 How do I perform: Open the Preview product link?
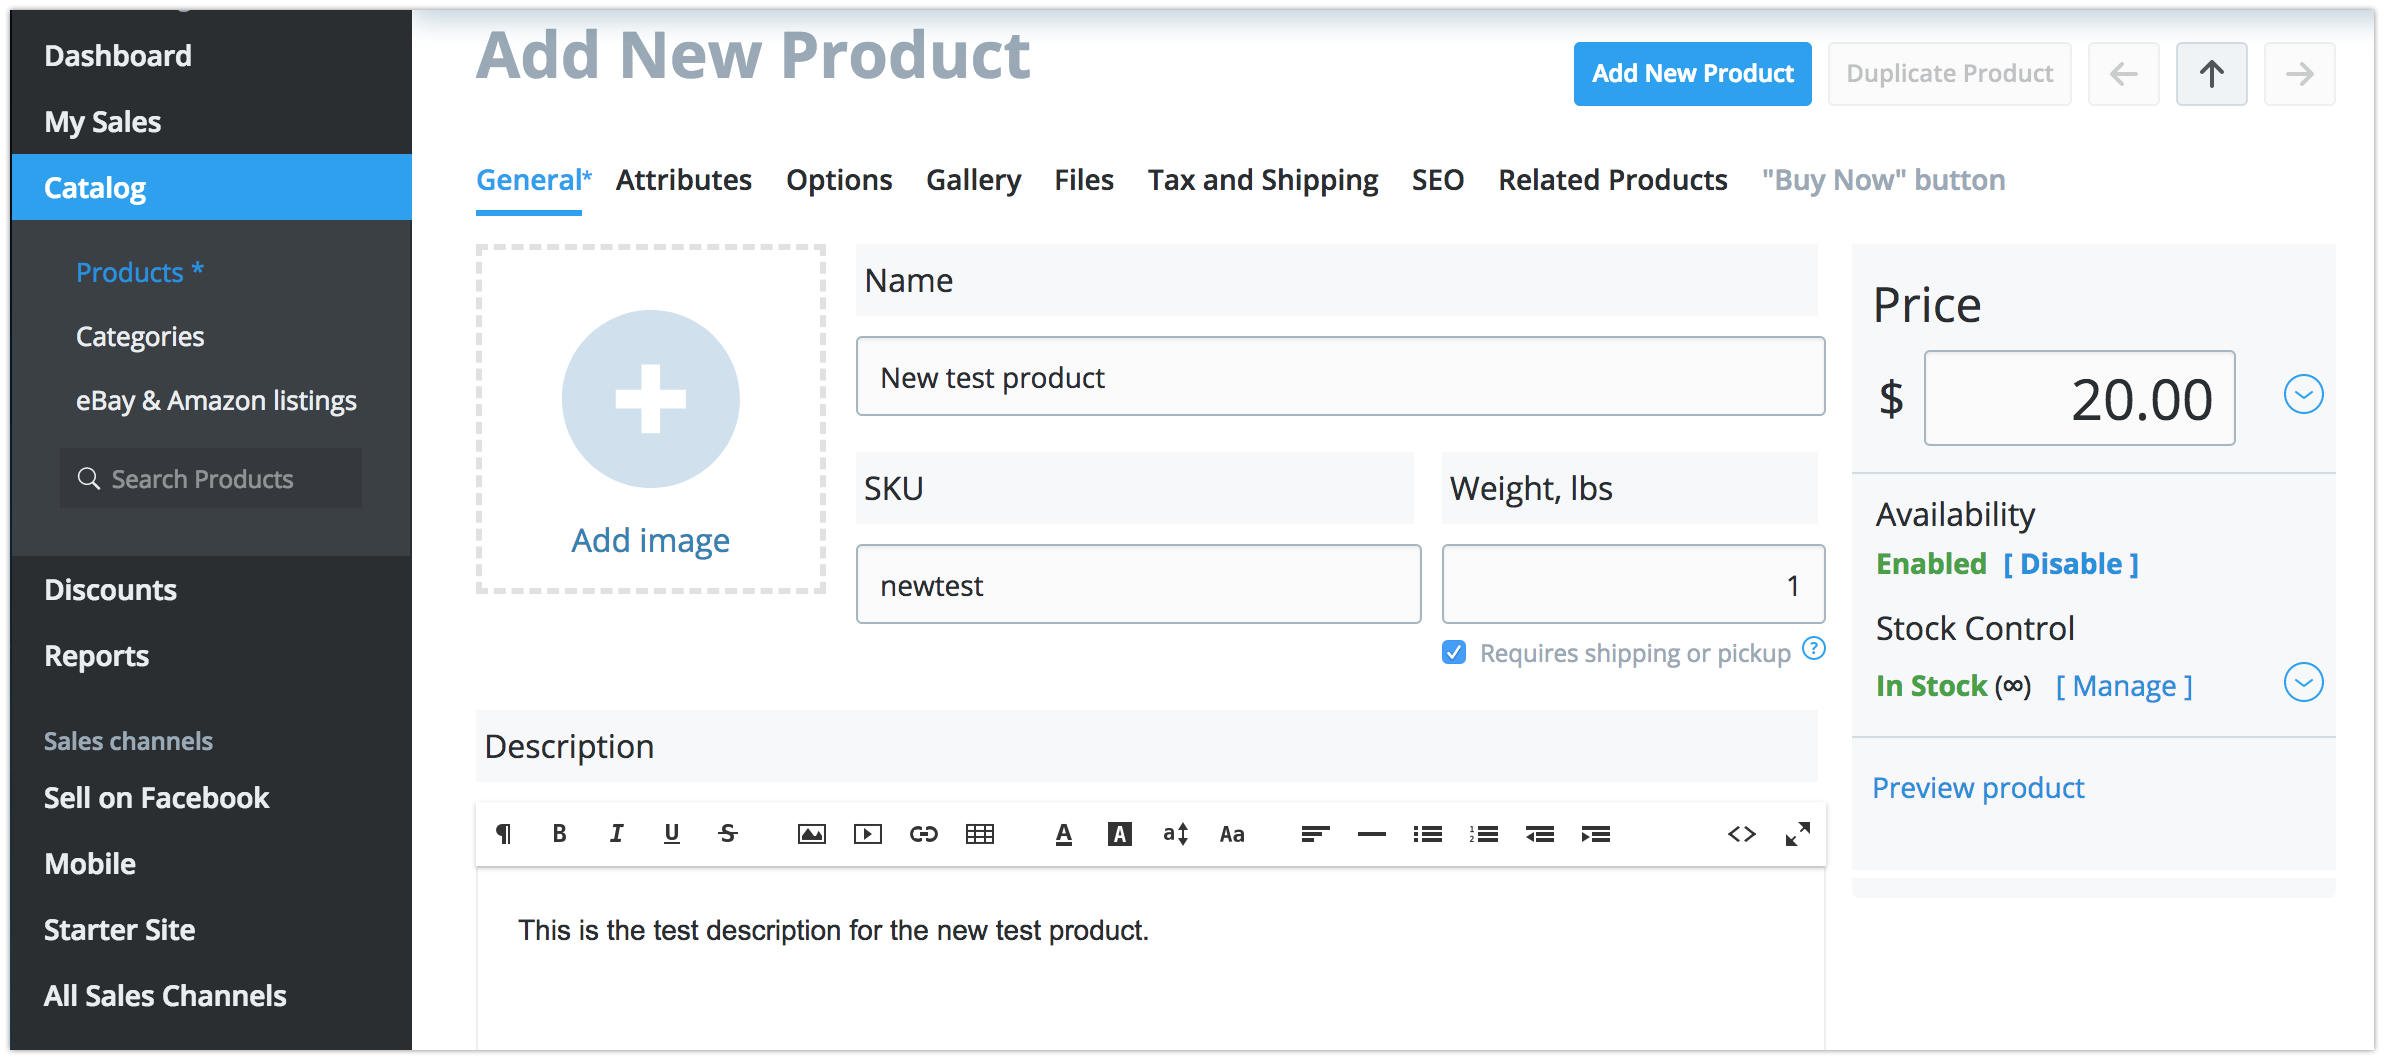(1977, 788)
